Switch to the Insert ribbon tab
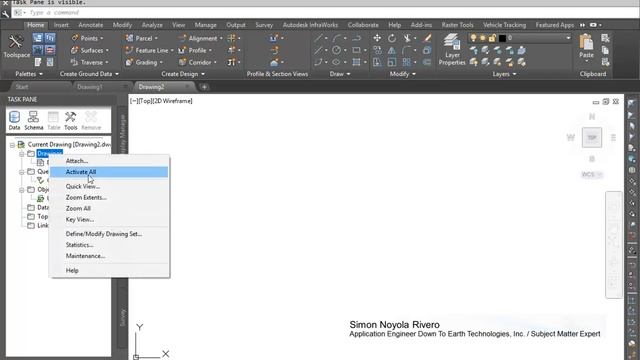Viewport: 640px width, 360px height. (x=61, y=25)
